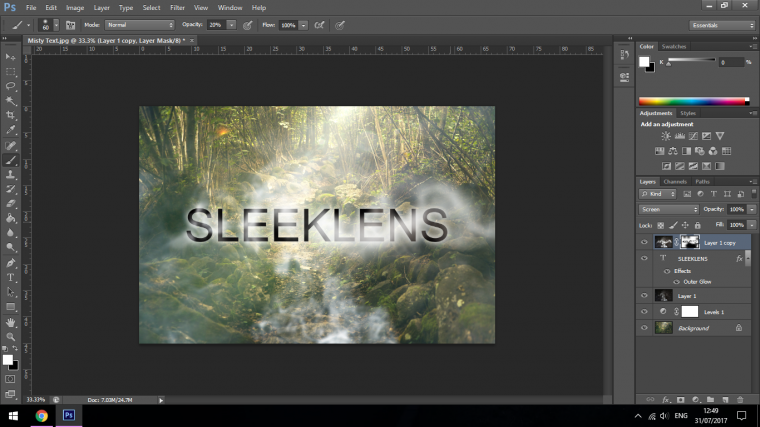
Task: Toggle lock transparent pixels
Action: coord(661,225)
